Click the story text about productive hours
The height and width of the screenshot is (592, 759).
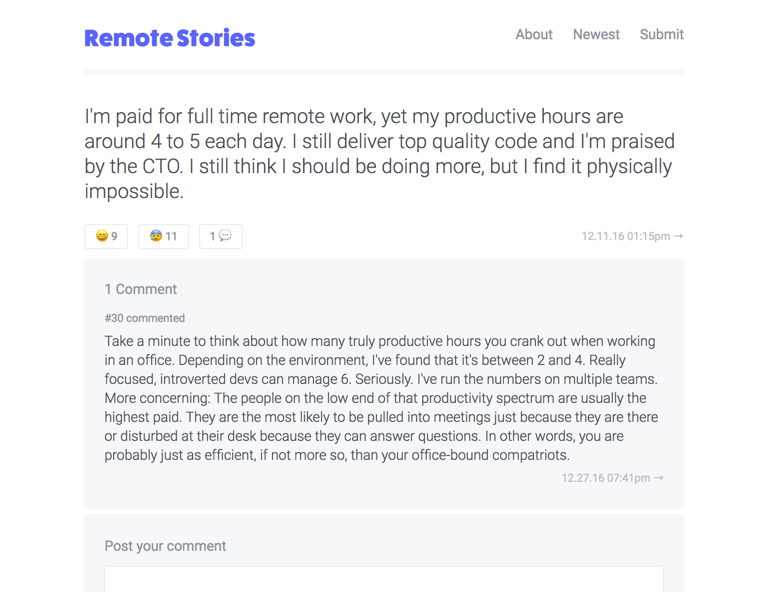pyautogui.click(x=379, y=154)
